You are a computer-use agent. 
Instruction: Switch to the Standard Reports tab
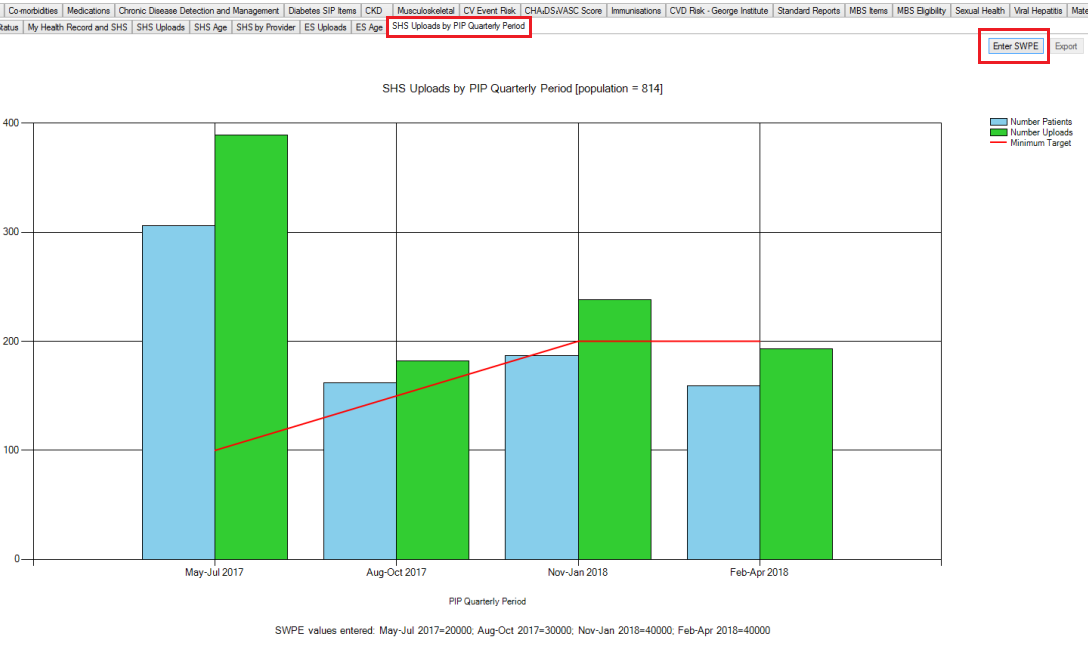point(808,10)
